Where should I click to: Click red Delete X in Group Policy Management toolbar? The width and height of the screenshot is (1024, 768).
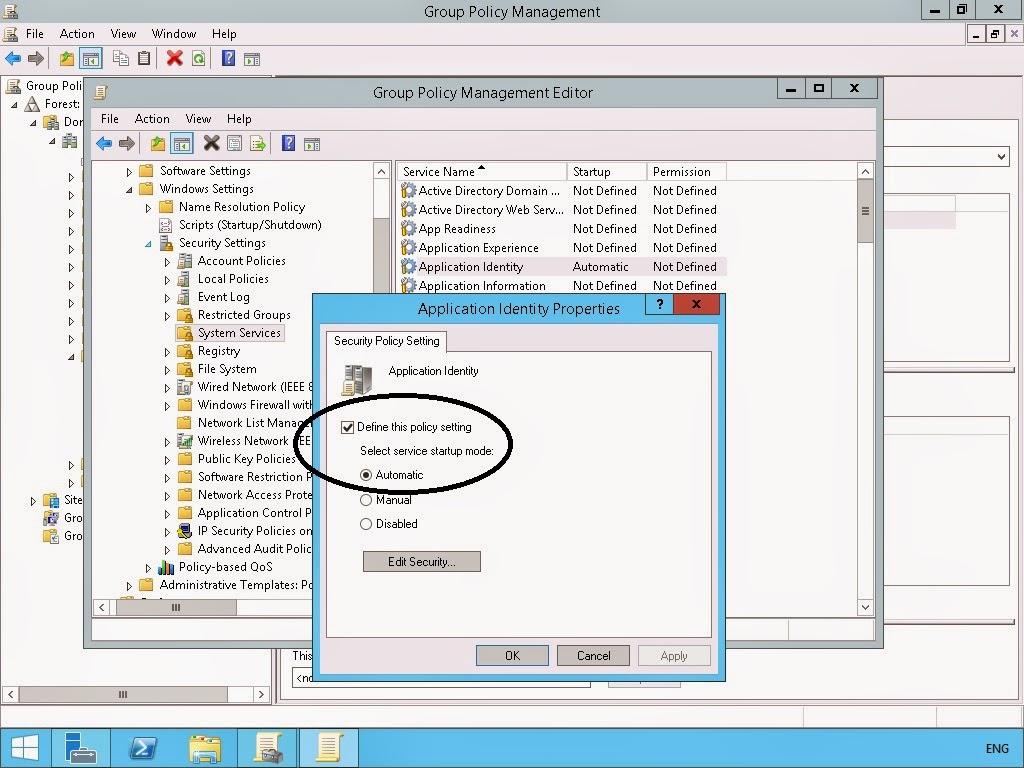pos(174,59)
